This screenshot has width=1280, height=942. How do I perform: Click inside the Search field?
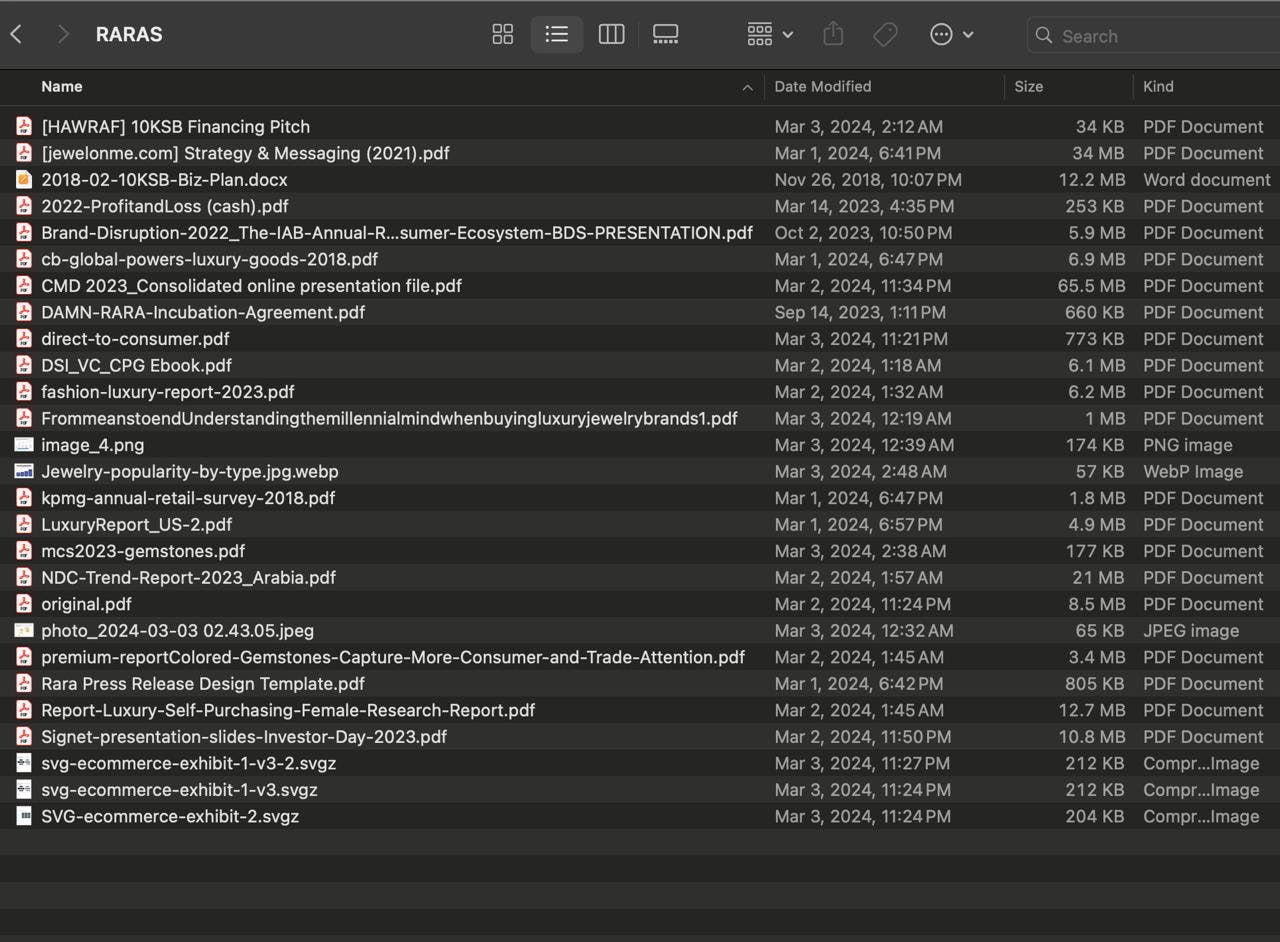[1150, 36]
